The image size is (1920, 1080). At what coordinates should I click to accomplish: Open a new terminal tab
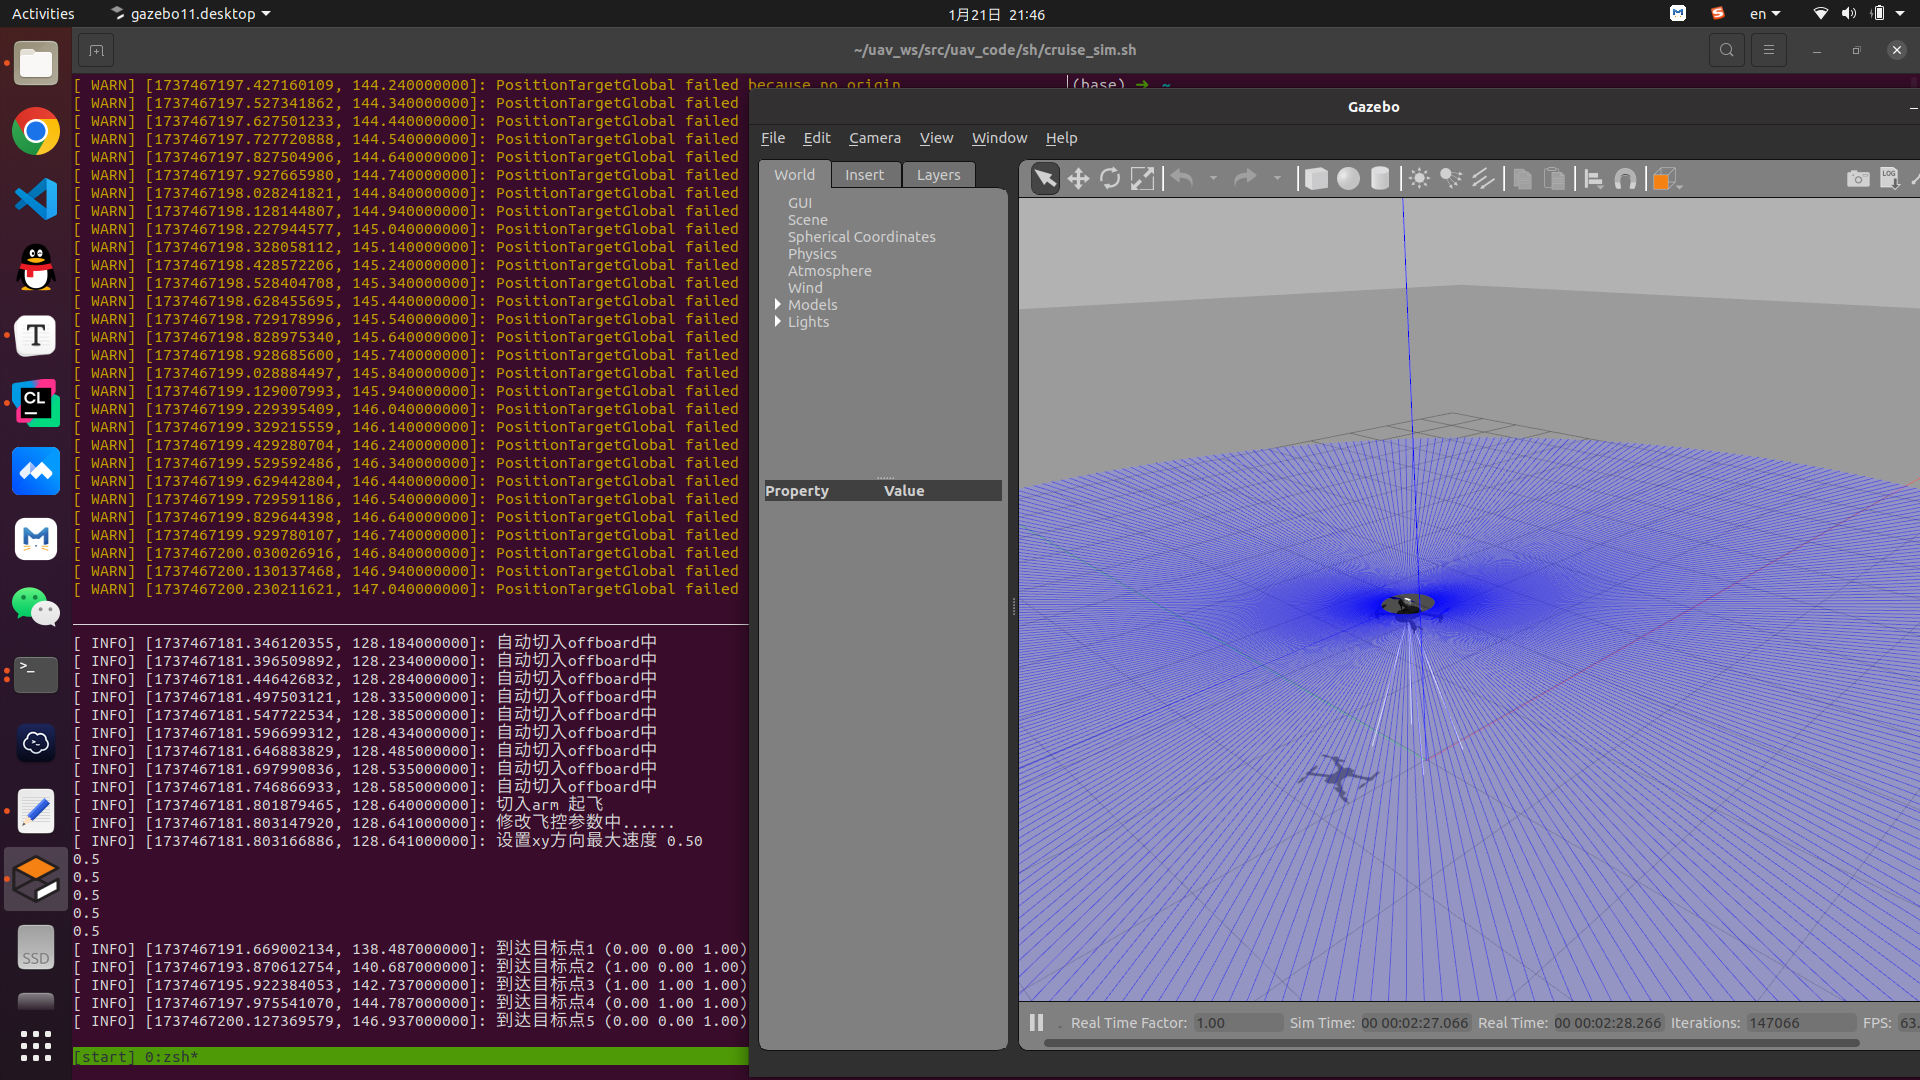(x=96, y=50)
